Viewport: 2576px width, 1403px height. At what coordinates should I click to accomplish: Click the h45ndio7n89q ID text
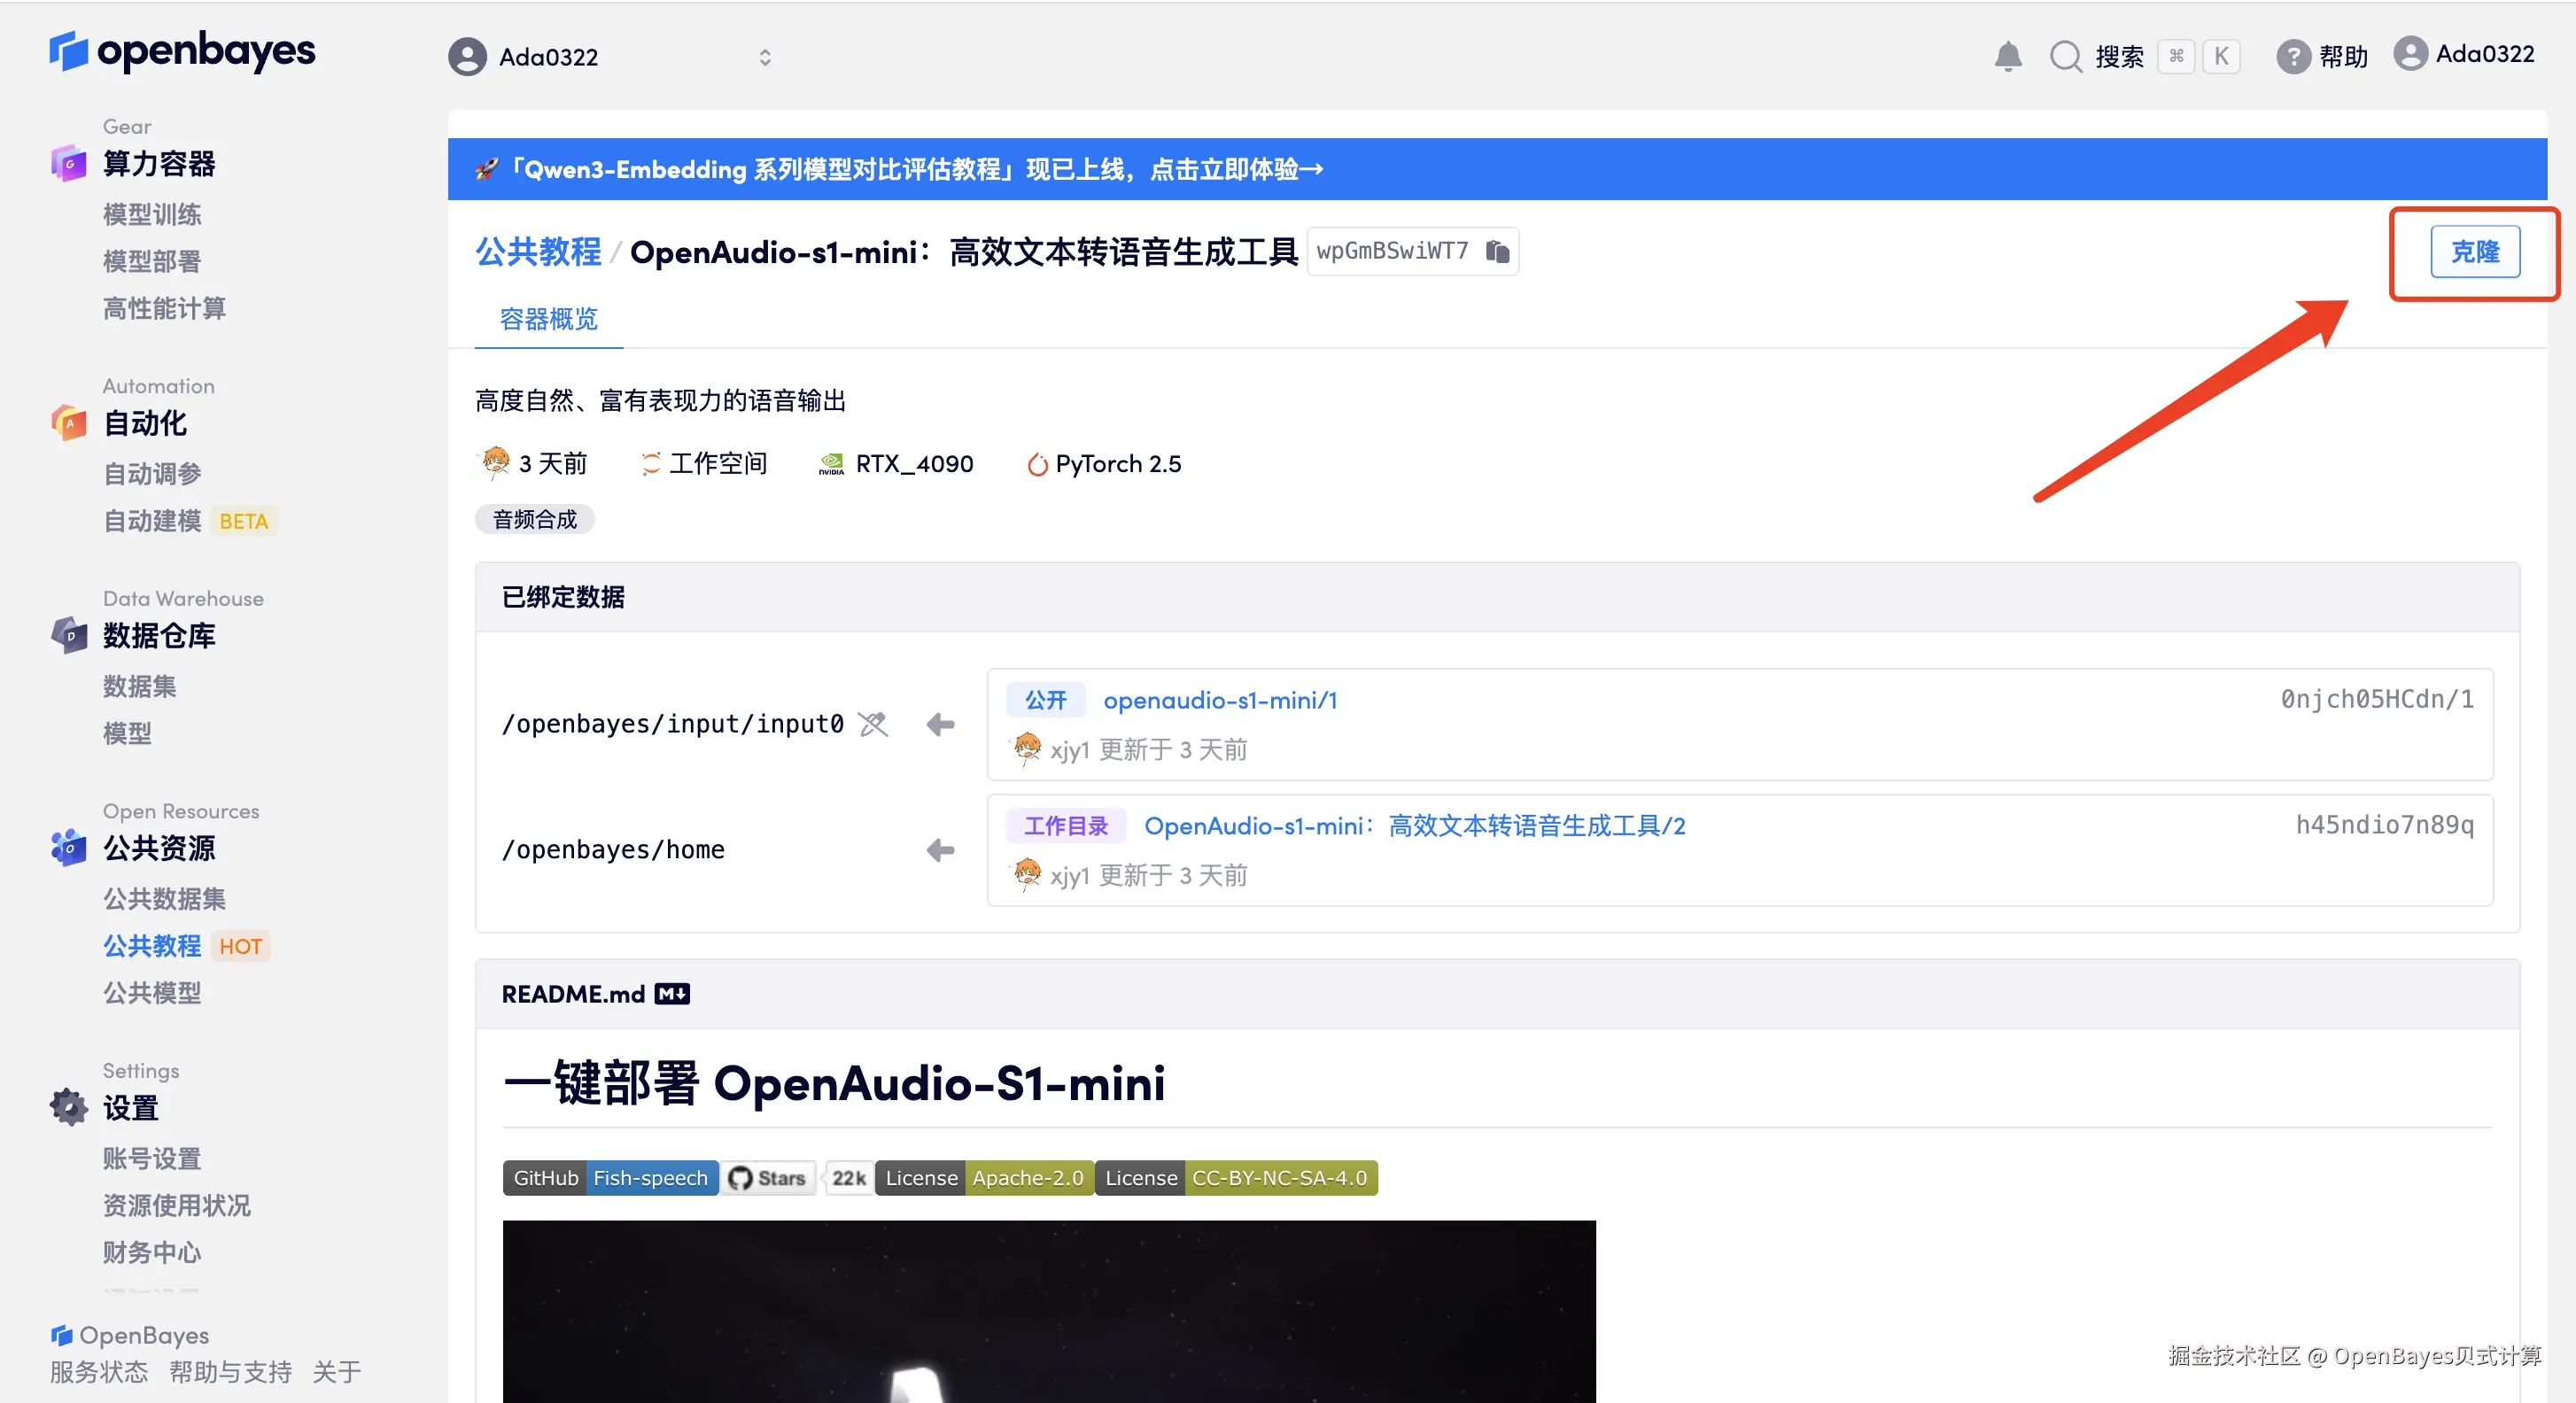tap(2385, 825)
